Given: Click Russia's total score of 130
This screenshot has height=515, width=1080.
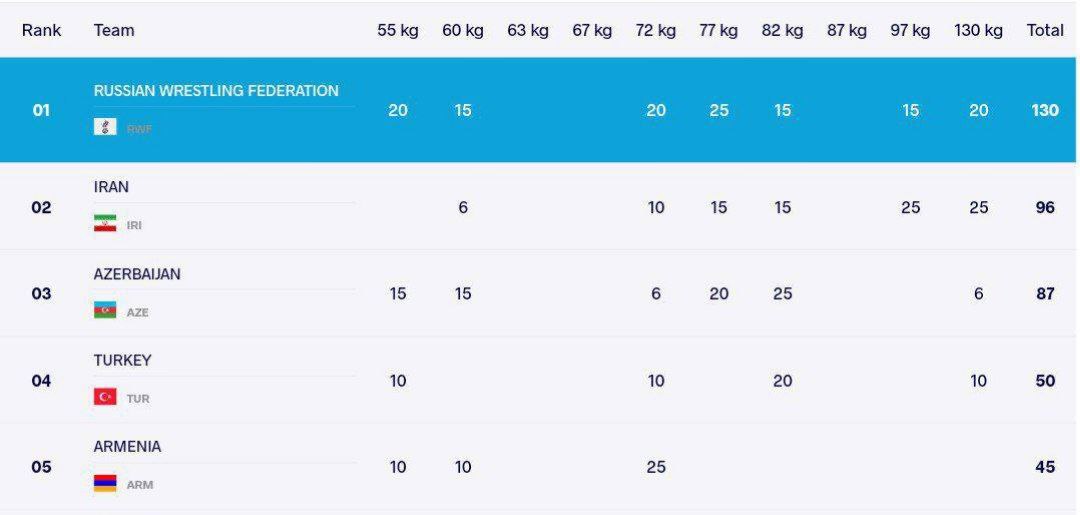Looking at the screenshot, I should [1045, 110].
